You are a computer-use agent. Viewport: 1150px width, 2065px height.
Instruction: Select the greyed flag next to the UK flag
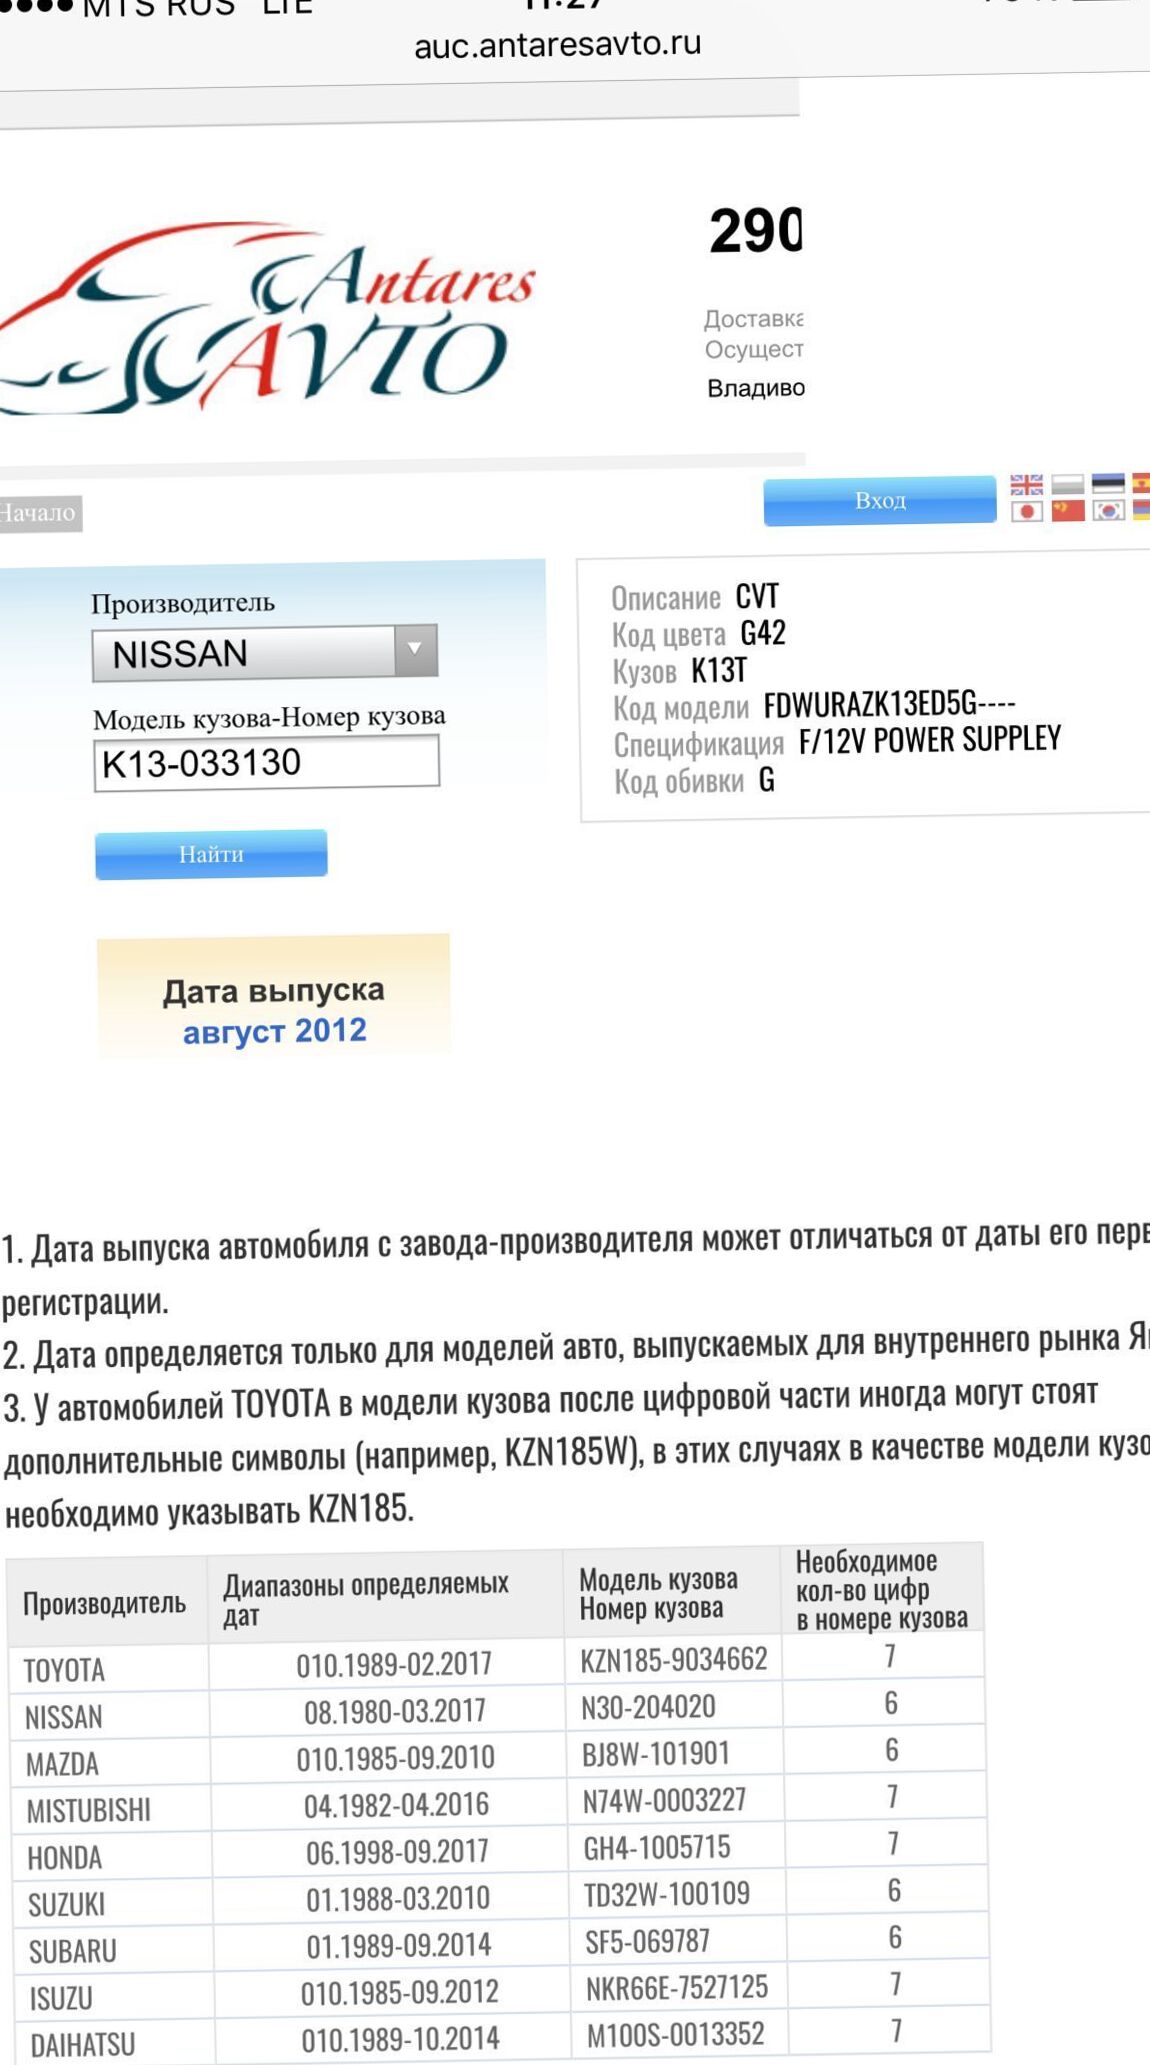click(x=1067, y=485)
